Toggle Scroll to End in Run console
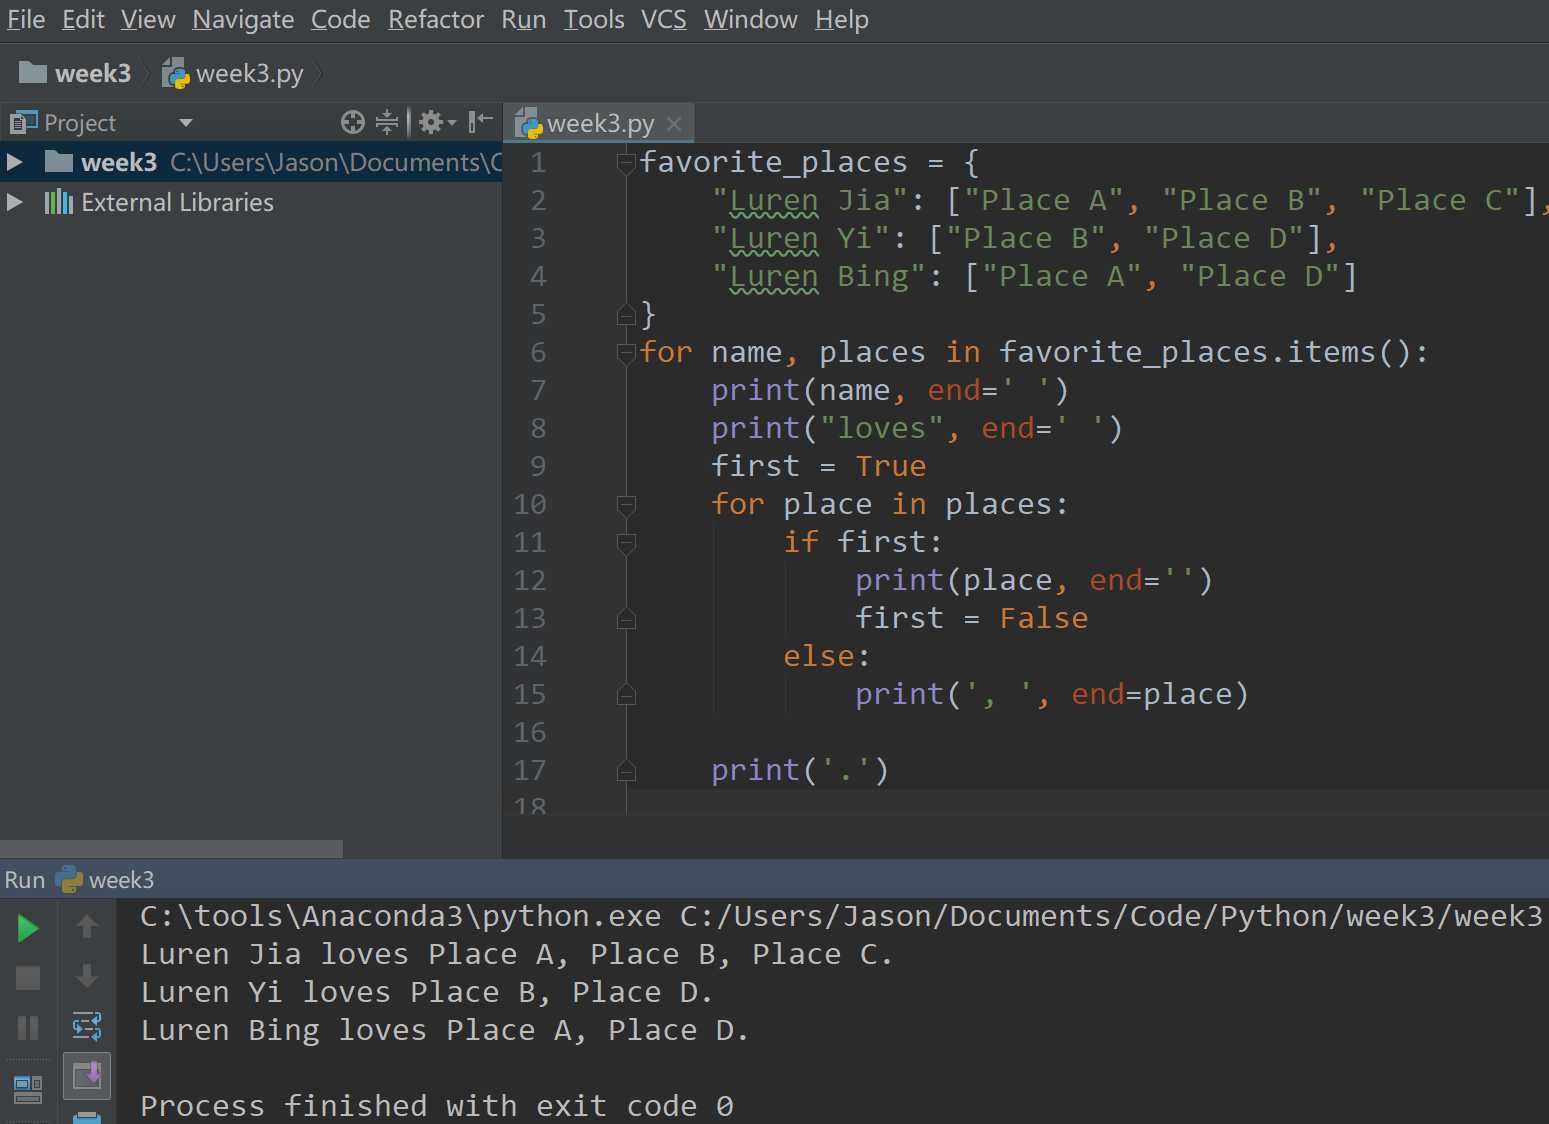This screenshot has width=1549, height=1124. coord(87,1076)
